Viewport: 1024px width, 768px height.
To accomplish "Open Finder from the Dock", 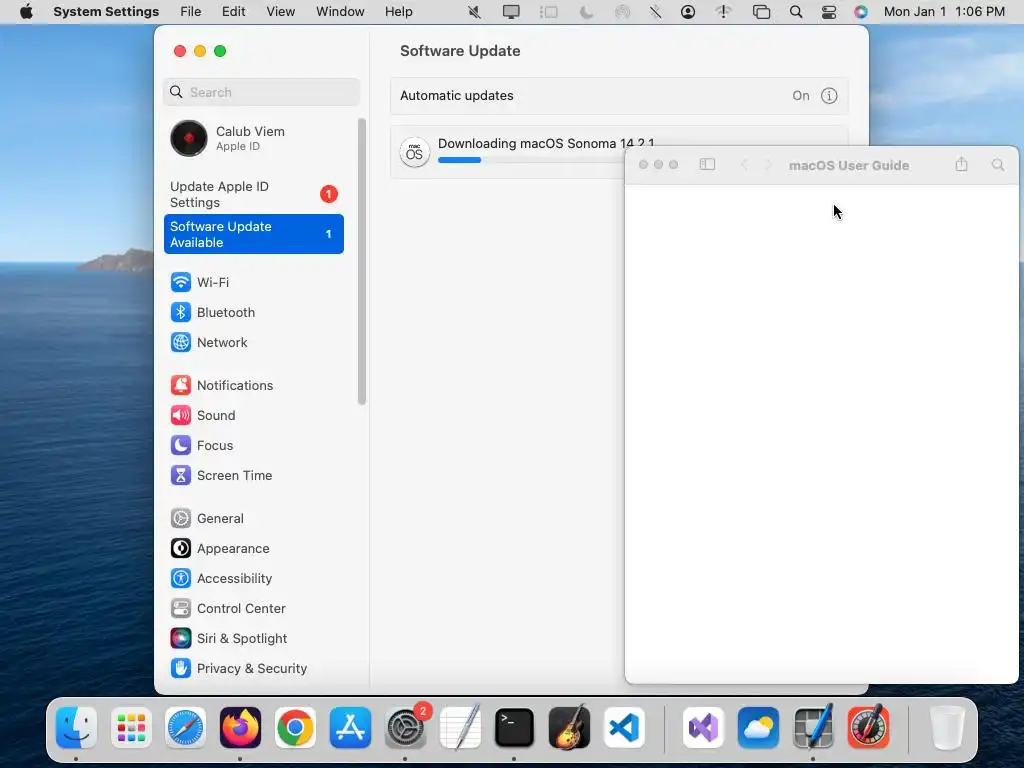I will pyautogui.click(x=76, y=728).
